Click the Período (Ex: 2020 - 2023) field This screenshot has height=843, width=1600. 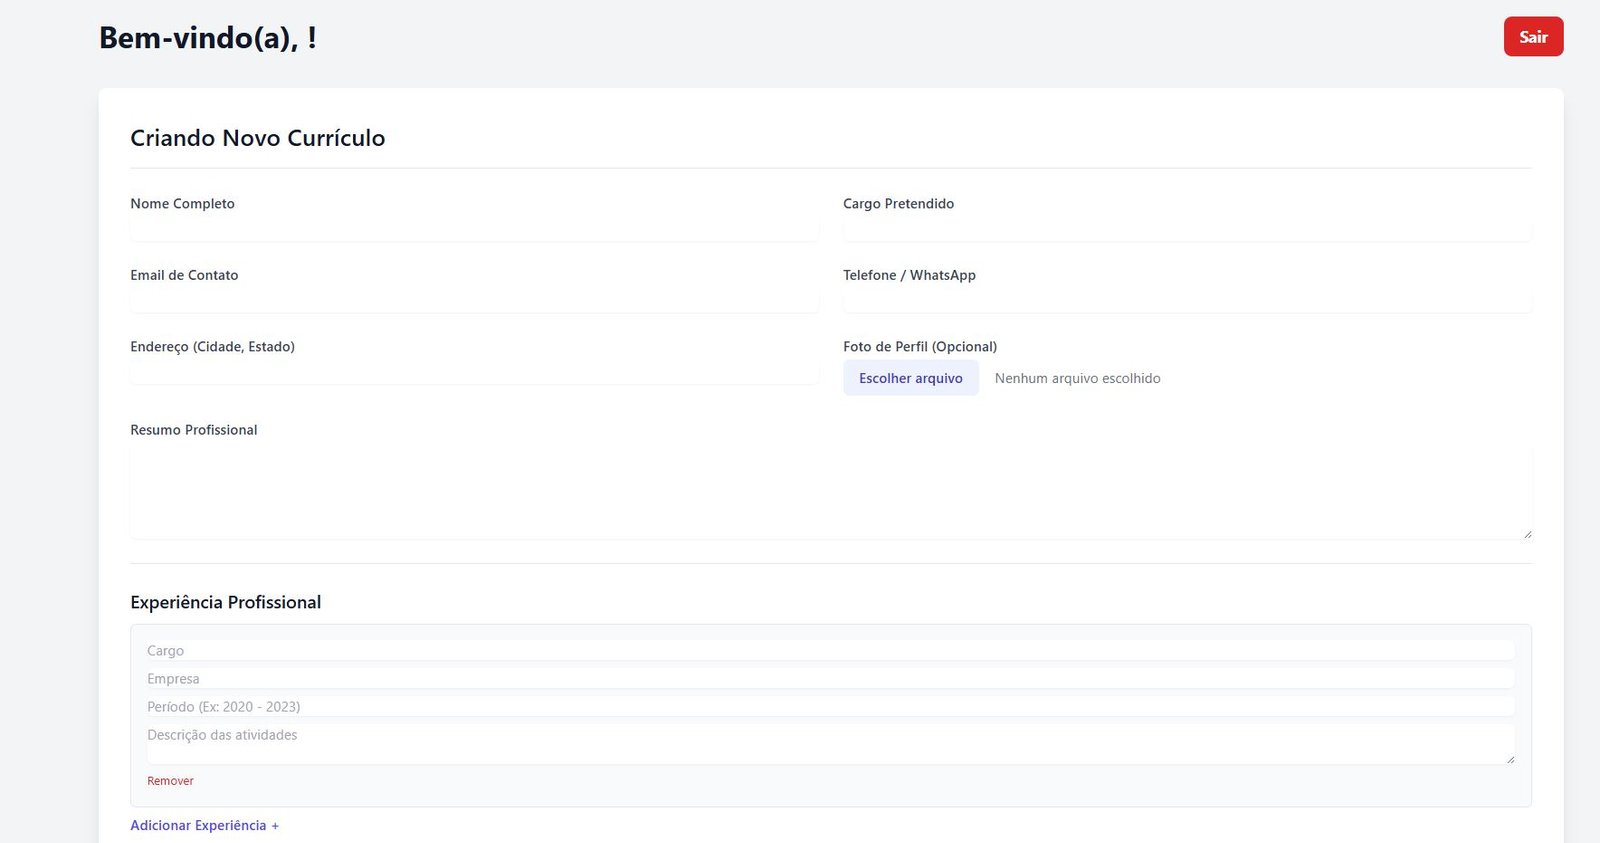[830, 707]
